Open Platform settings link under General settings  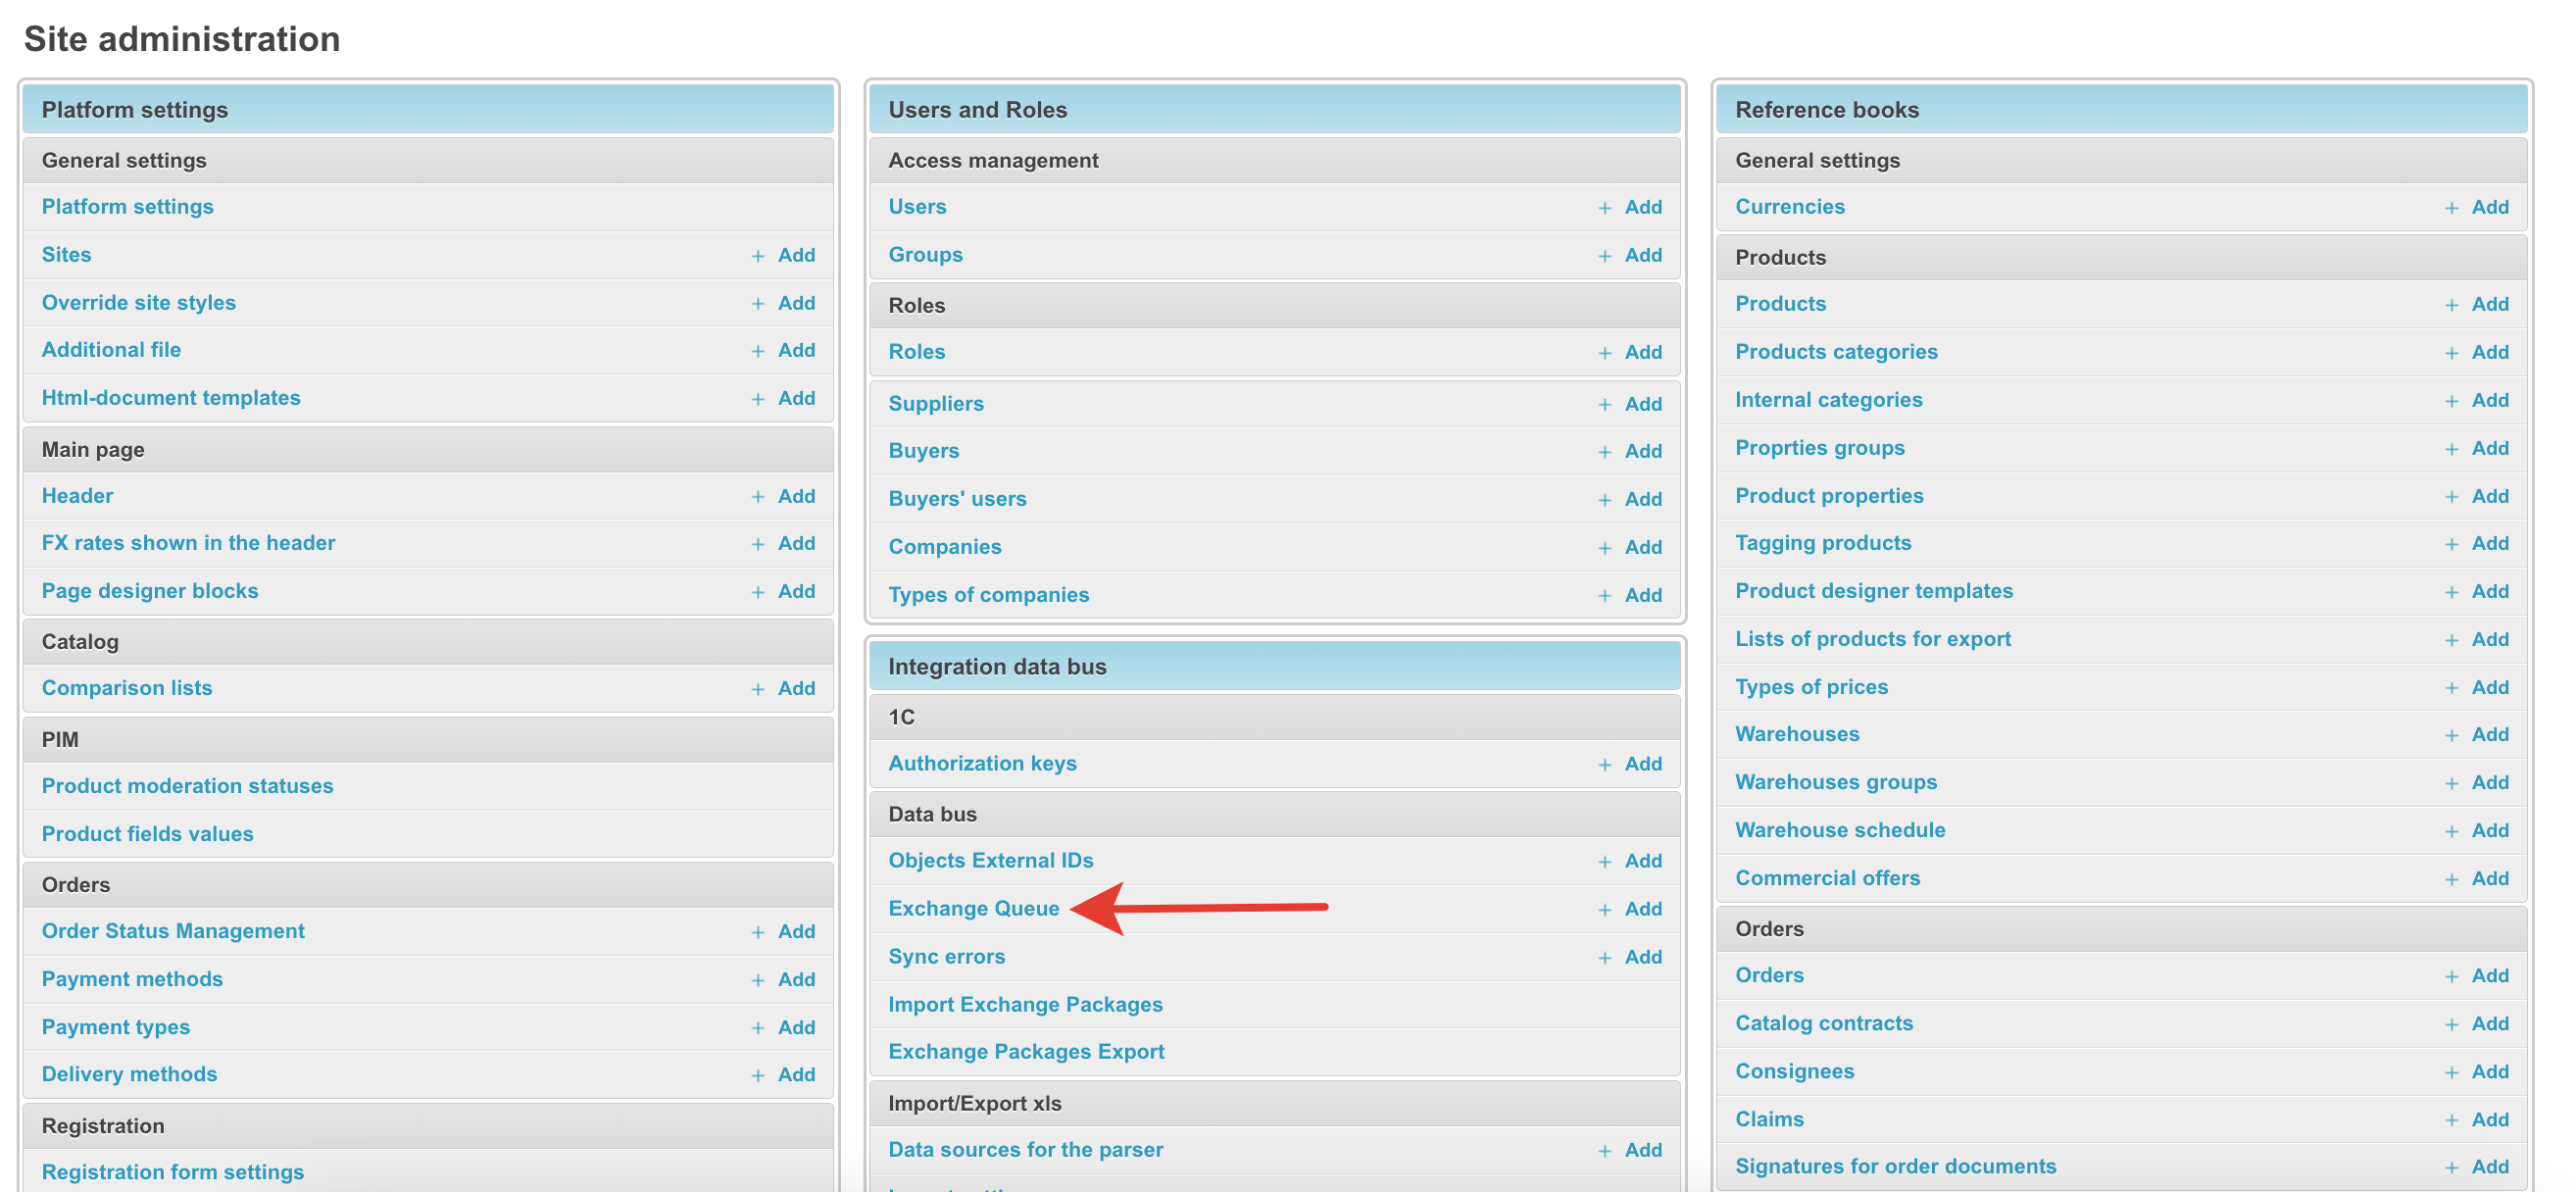127,206
